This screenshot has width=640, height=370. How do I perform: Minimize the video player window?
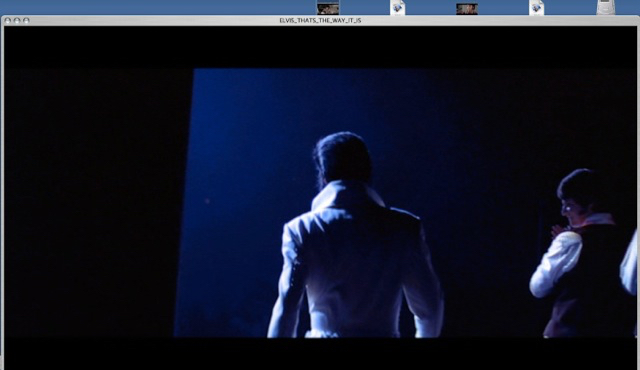[17, 20]
